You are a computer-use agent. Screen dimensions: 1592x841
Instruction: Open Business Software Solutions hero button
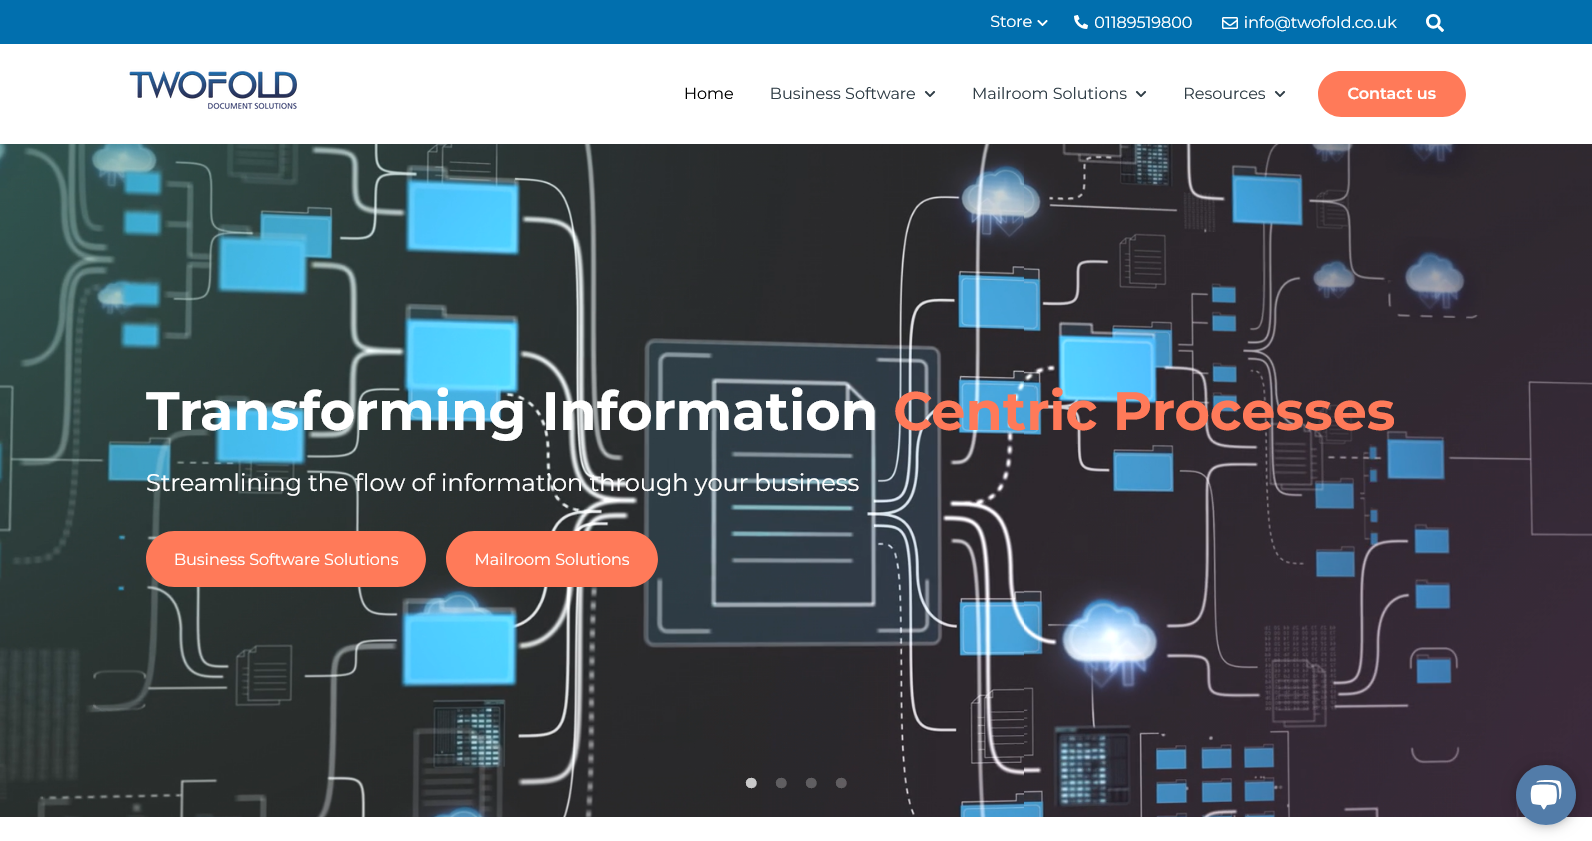pyautogui.click(x=286, y=559)
